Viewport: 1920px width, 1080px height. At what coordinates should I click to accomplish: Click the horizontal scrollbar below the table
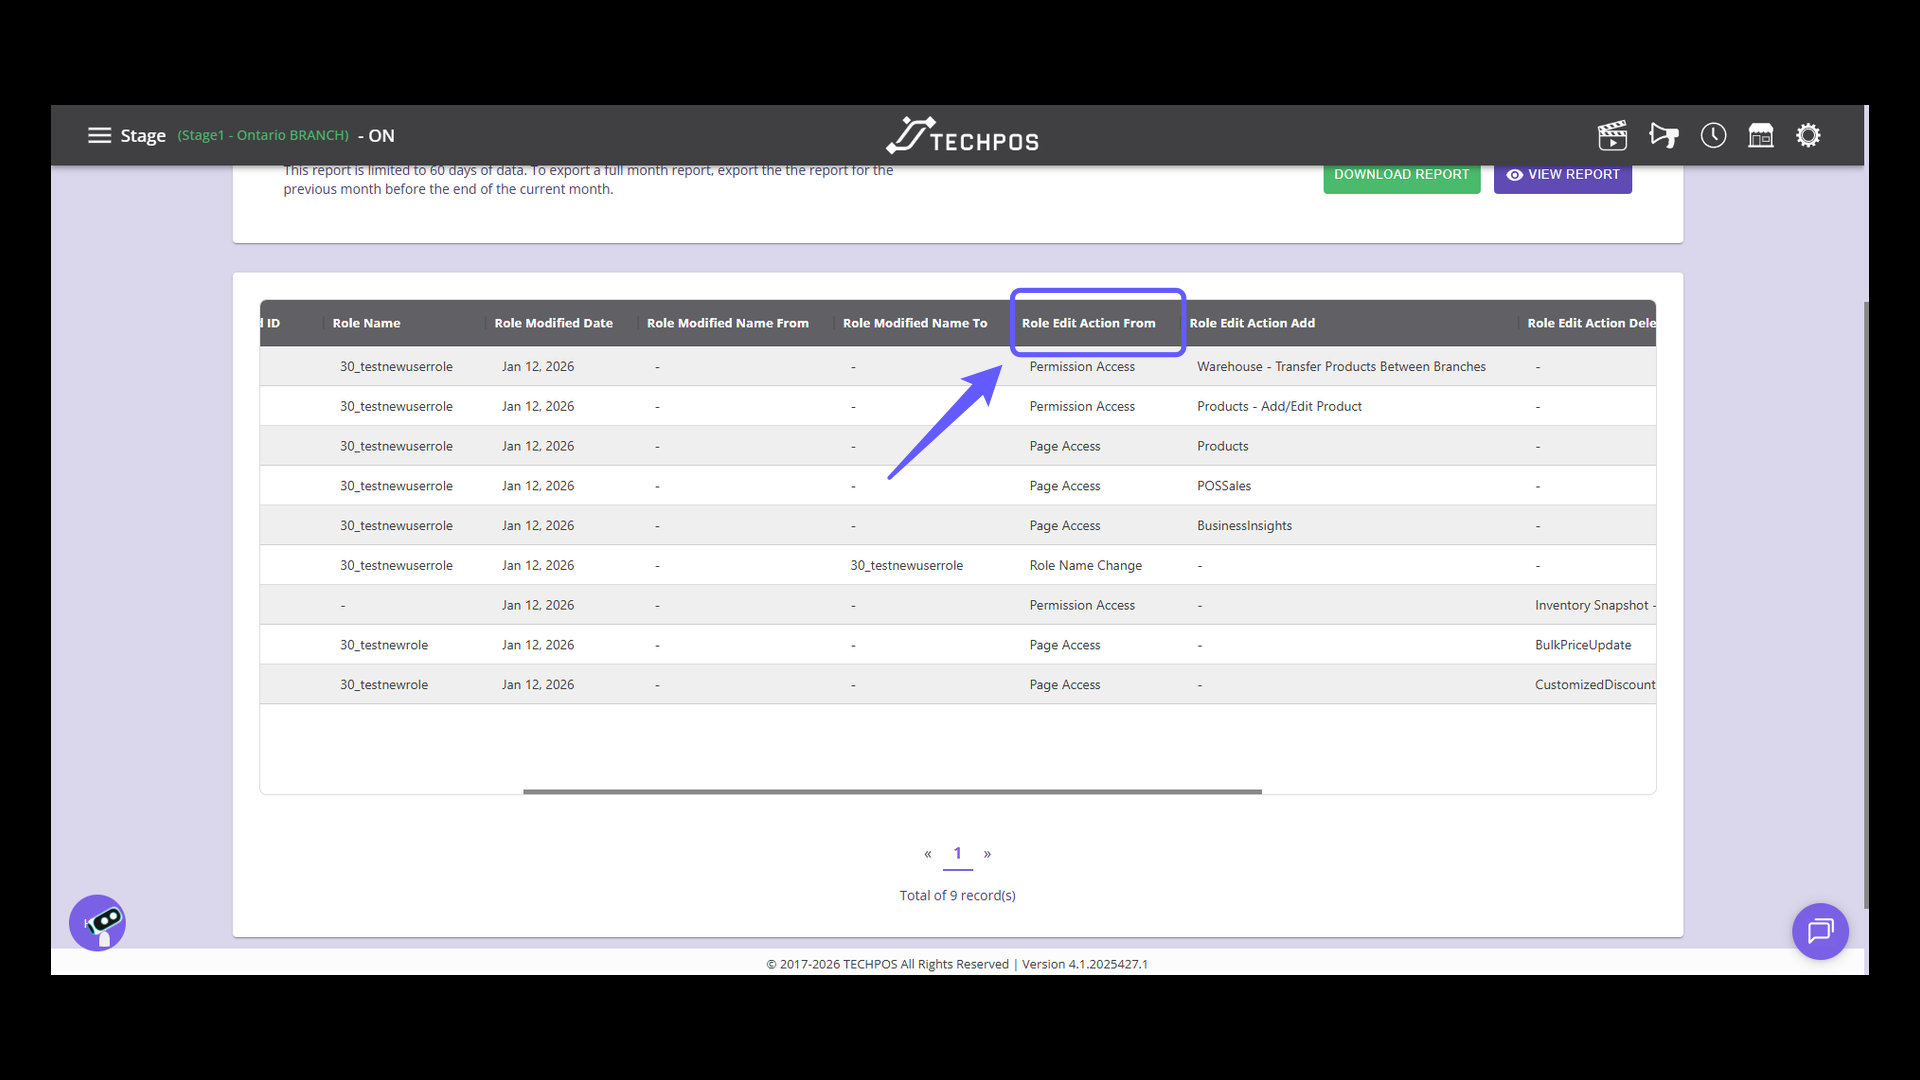click(x=892, y=791)
